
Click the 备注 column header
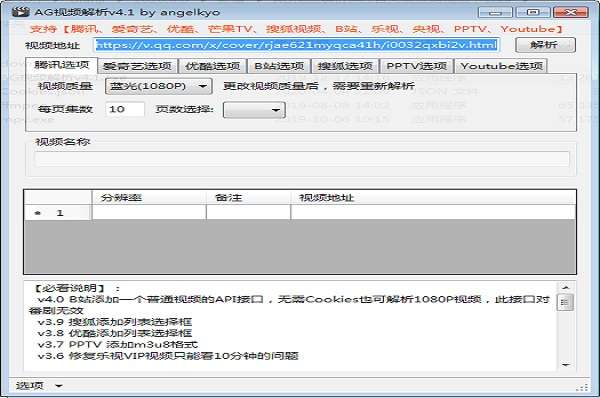(248, 197)
